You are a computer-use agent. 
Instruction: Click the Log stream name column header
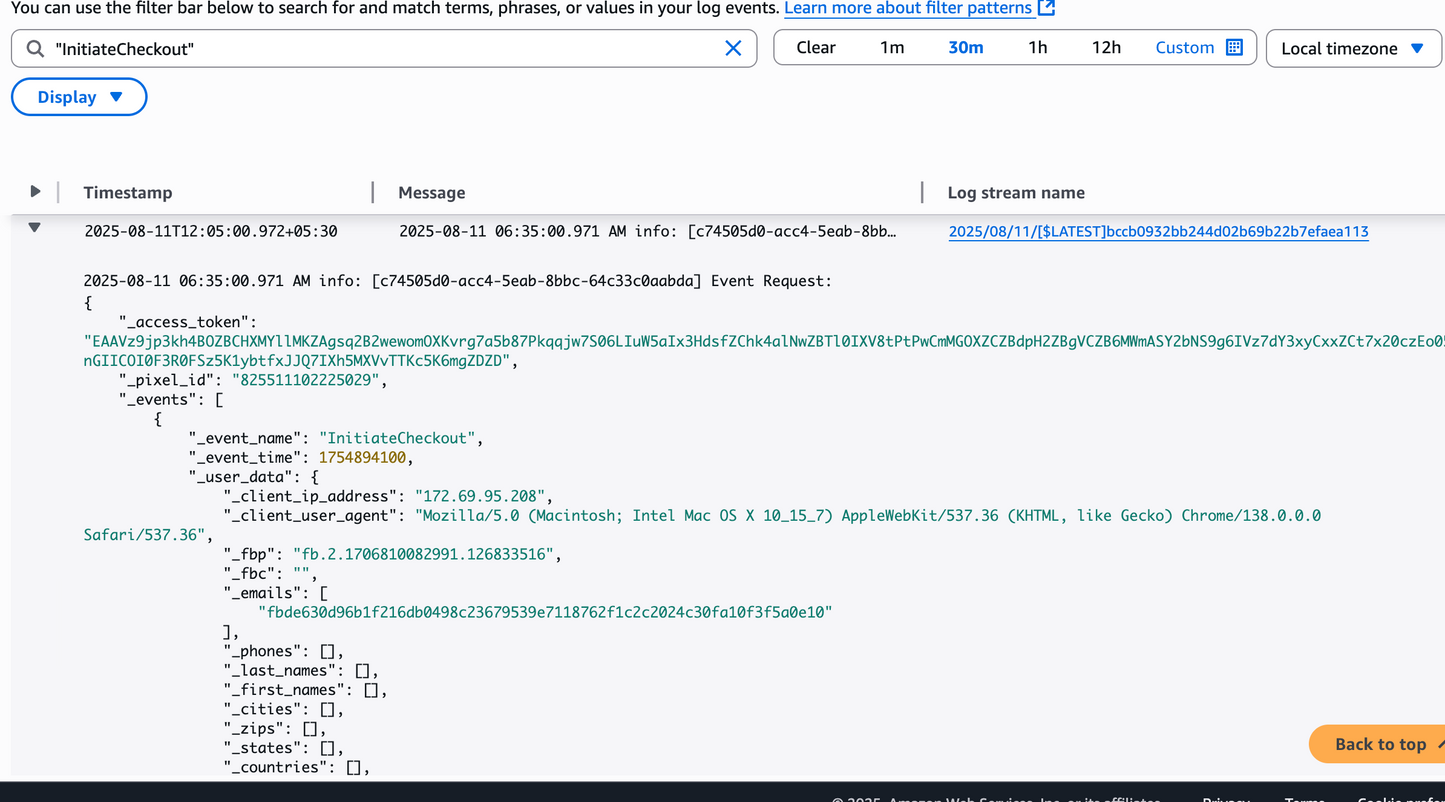pyautogui.click(x=1016, y=193)
